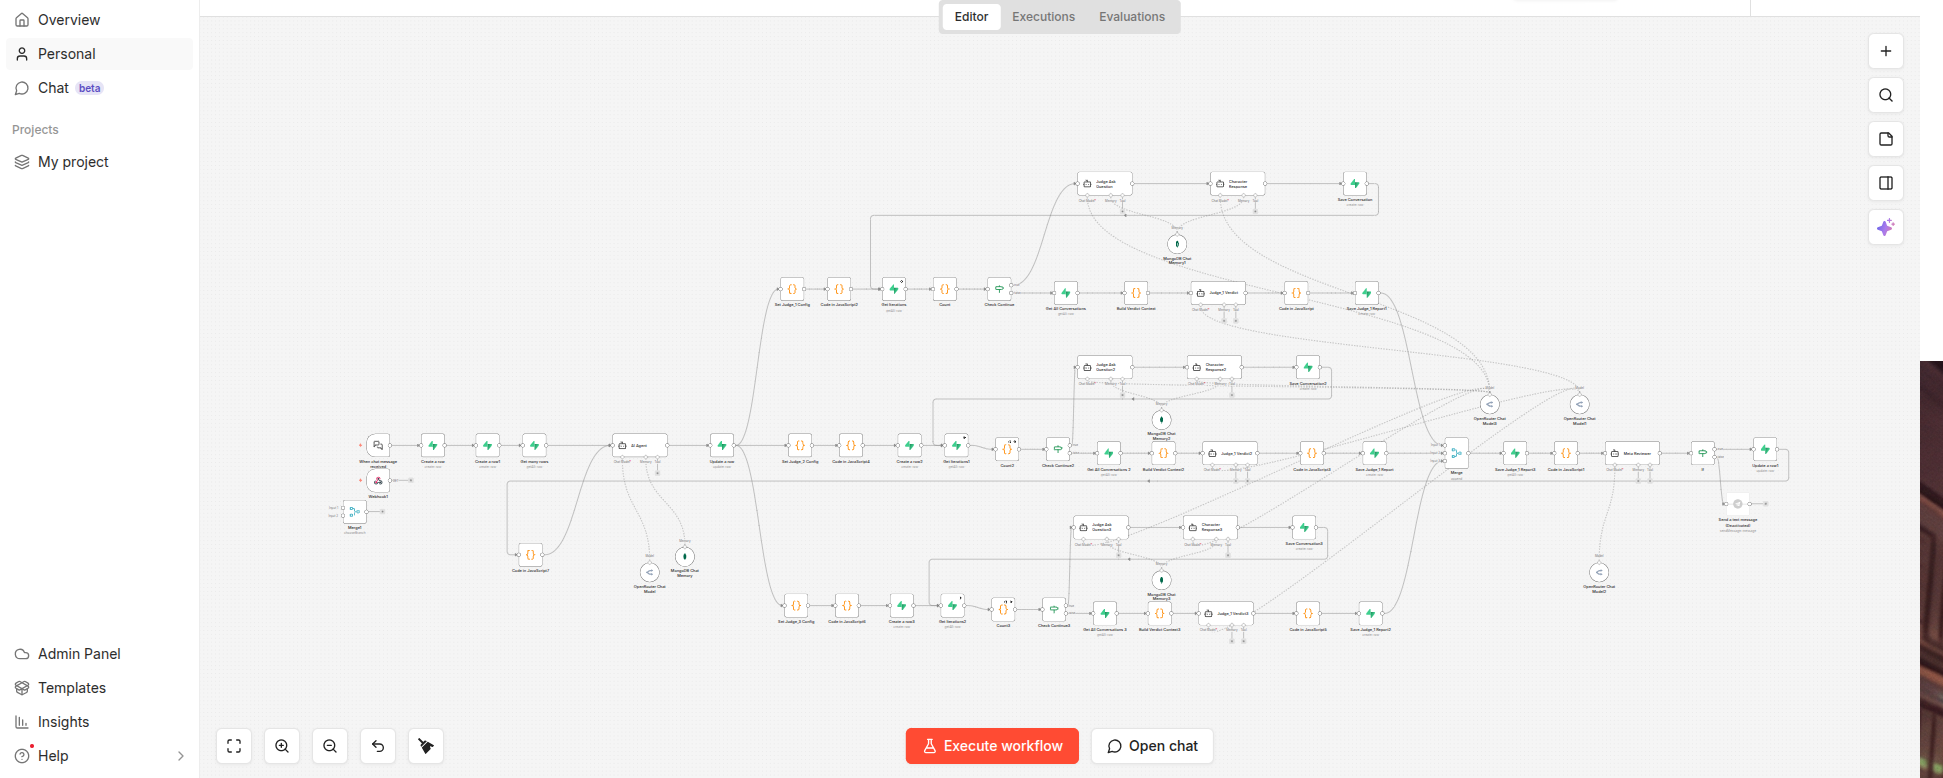Select the 'Build Verdict Context' node
This screenshot has width=1943, height=778.
[1136, 293]
